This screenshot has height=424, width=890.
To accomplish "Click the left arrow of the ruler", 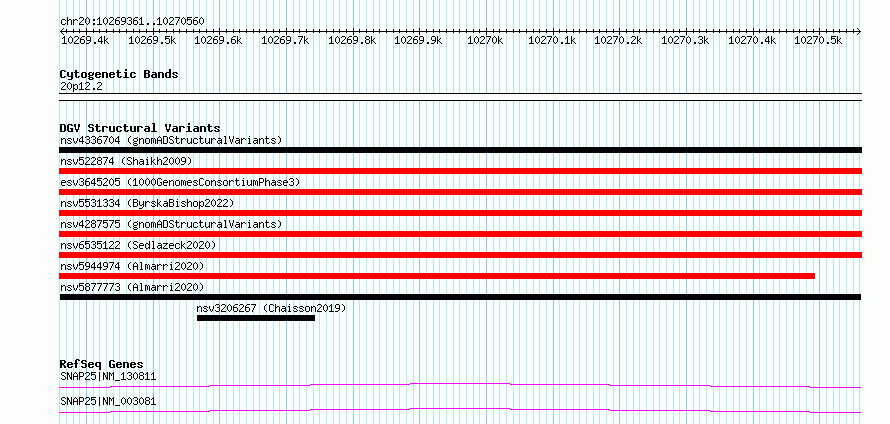I will [x=62, y=31].
